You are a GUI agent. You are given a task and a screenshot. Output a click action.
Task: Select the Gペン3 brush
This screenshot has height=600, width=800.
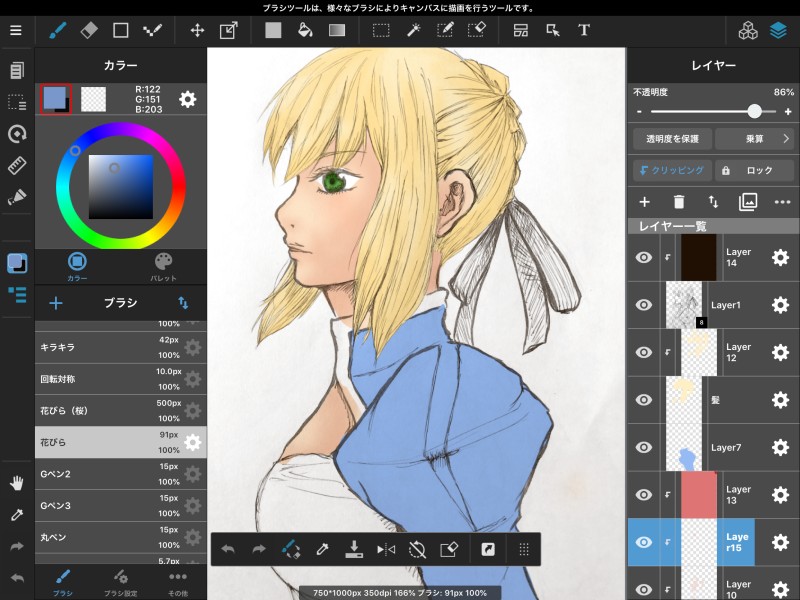[x=120, y=506]
